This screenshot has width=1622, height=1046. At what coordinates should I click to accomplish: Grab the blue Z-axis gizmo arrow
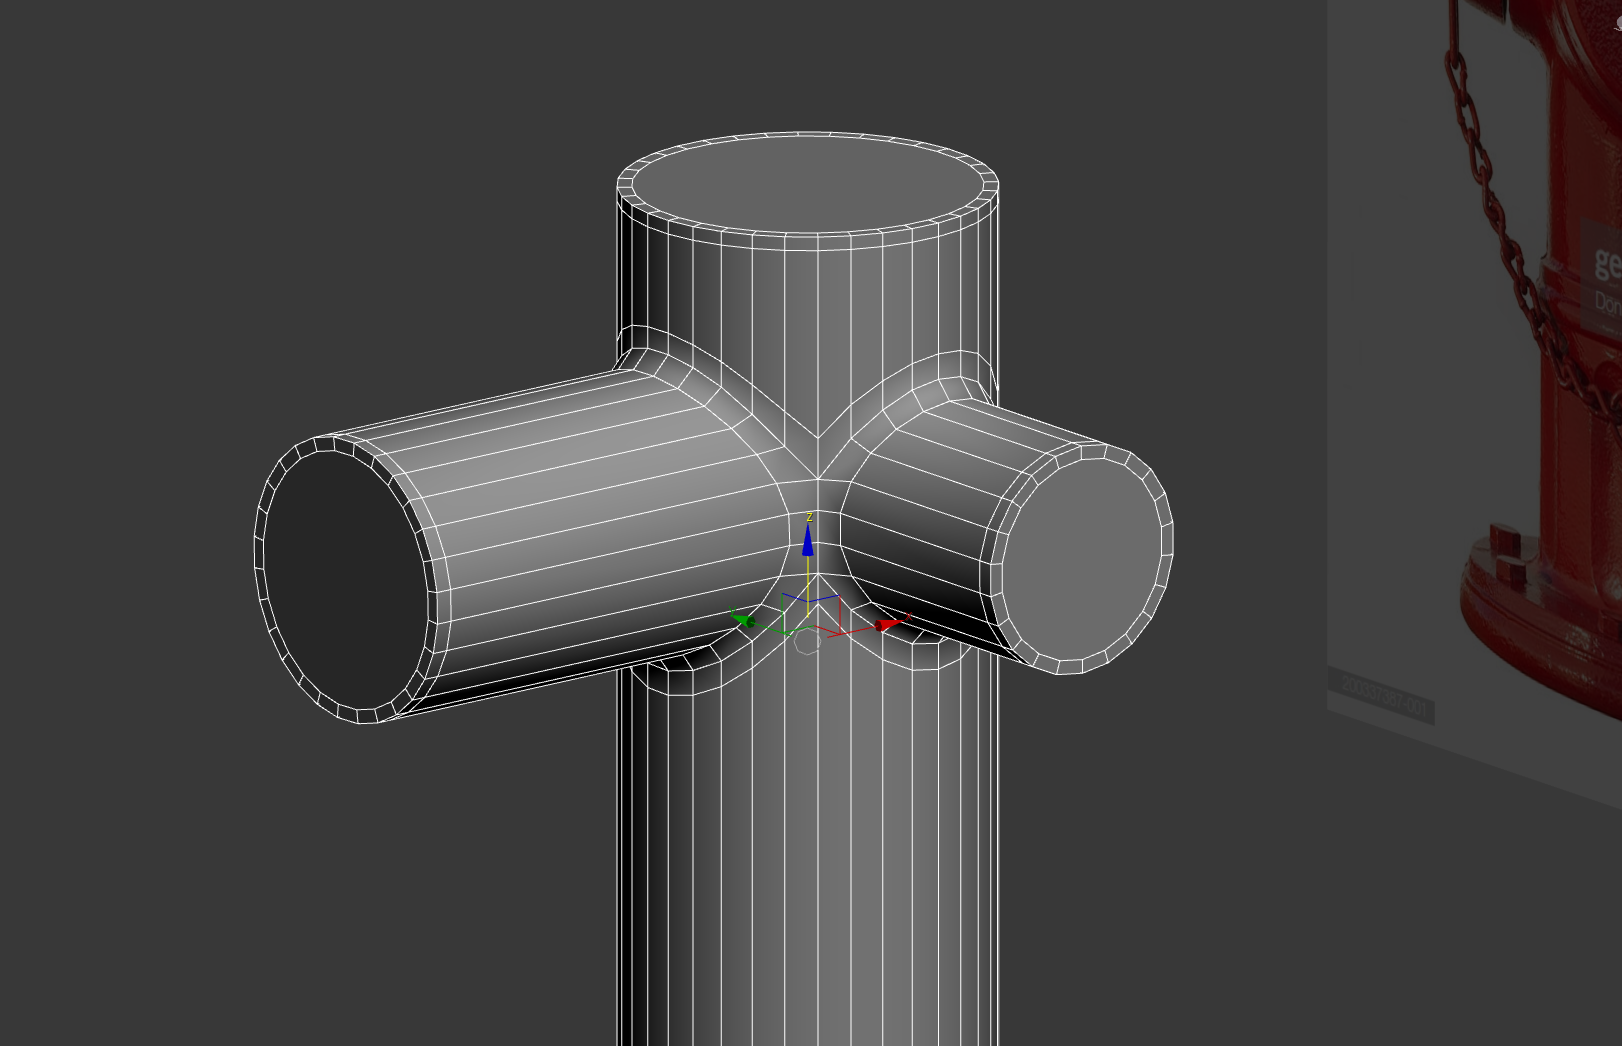[808, 540]
